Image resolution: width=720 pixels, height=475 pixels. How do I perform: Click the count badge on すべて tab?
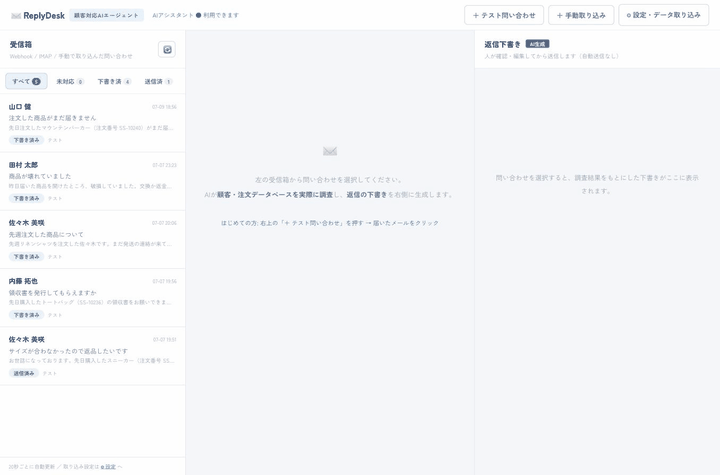(x=36, y=81)
